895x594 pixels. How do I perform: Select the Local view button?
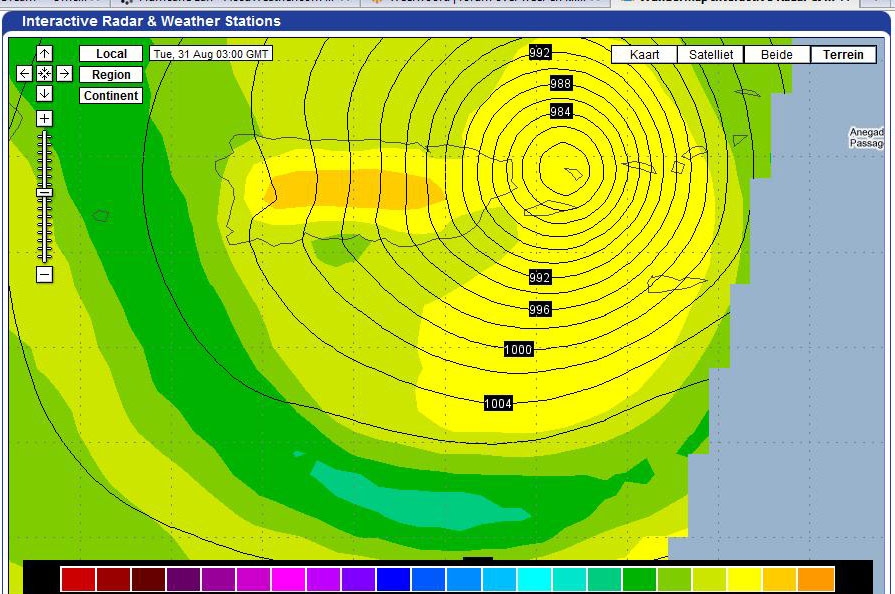[111, 54]
